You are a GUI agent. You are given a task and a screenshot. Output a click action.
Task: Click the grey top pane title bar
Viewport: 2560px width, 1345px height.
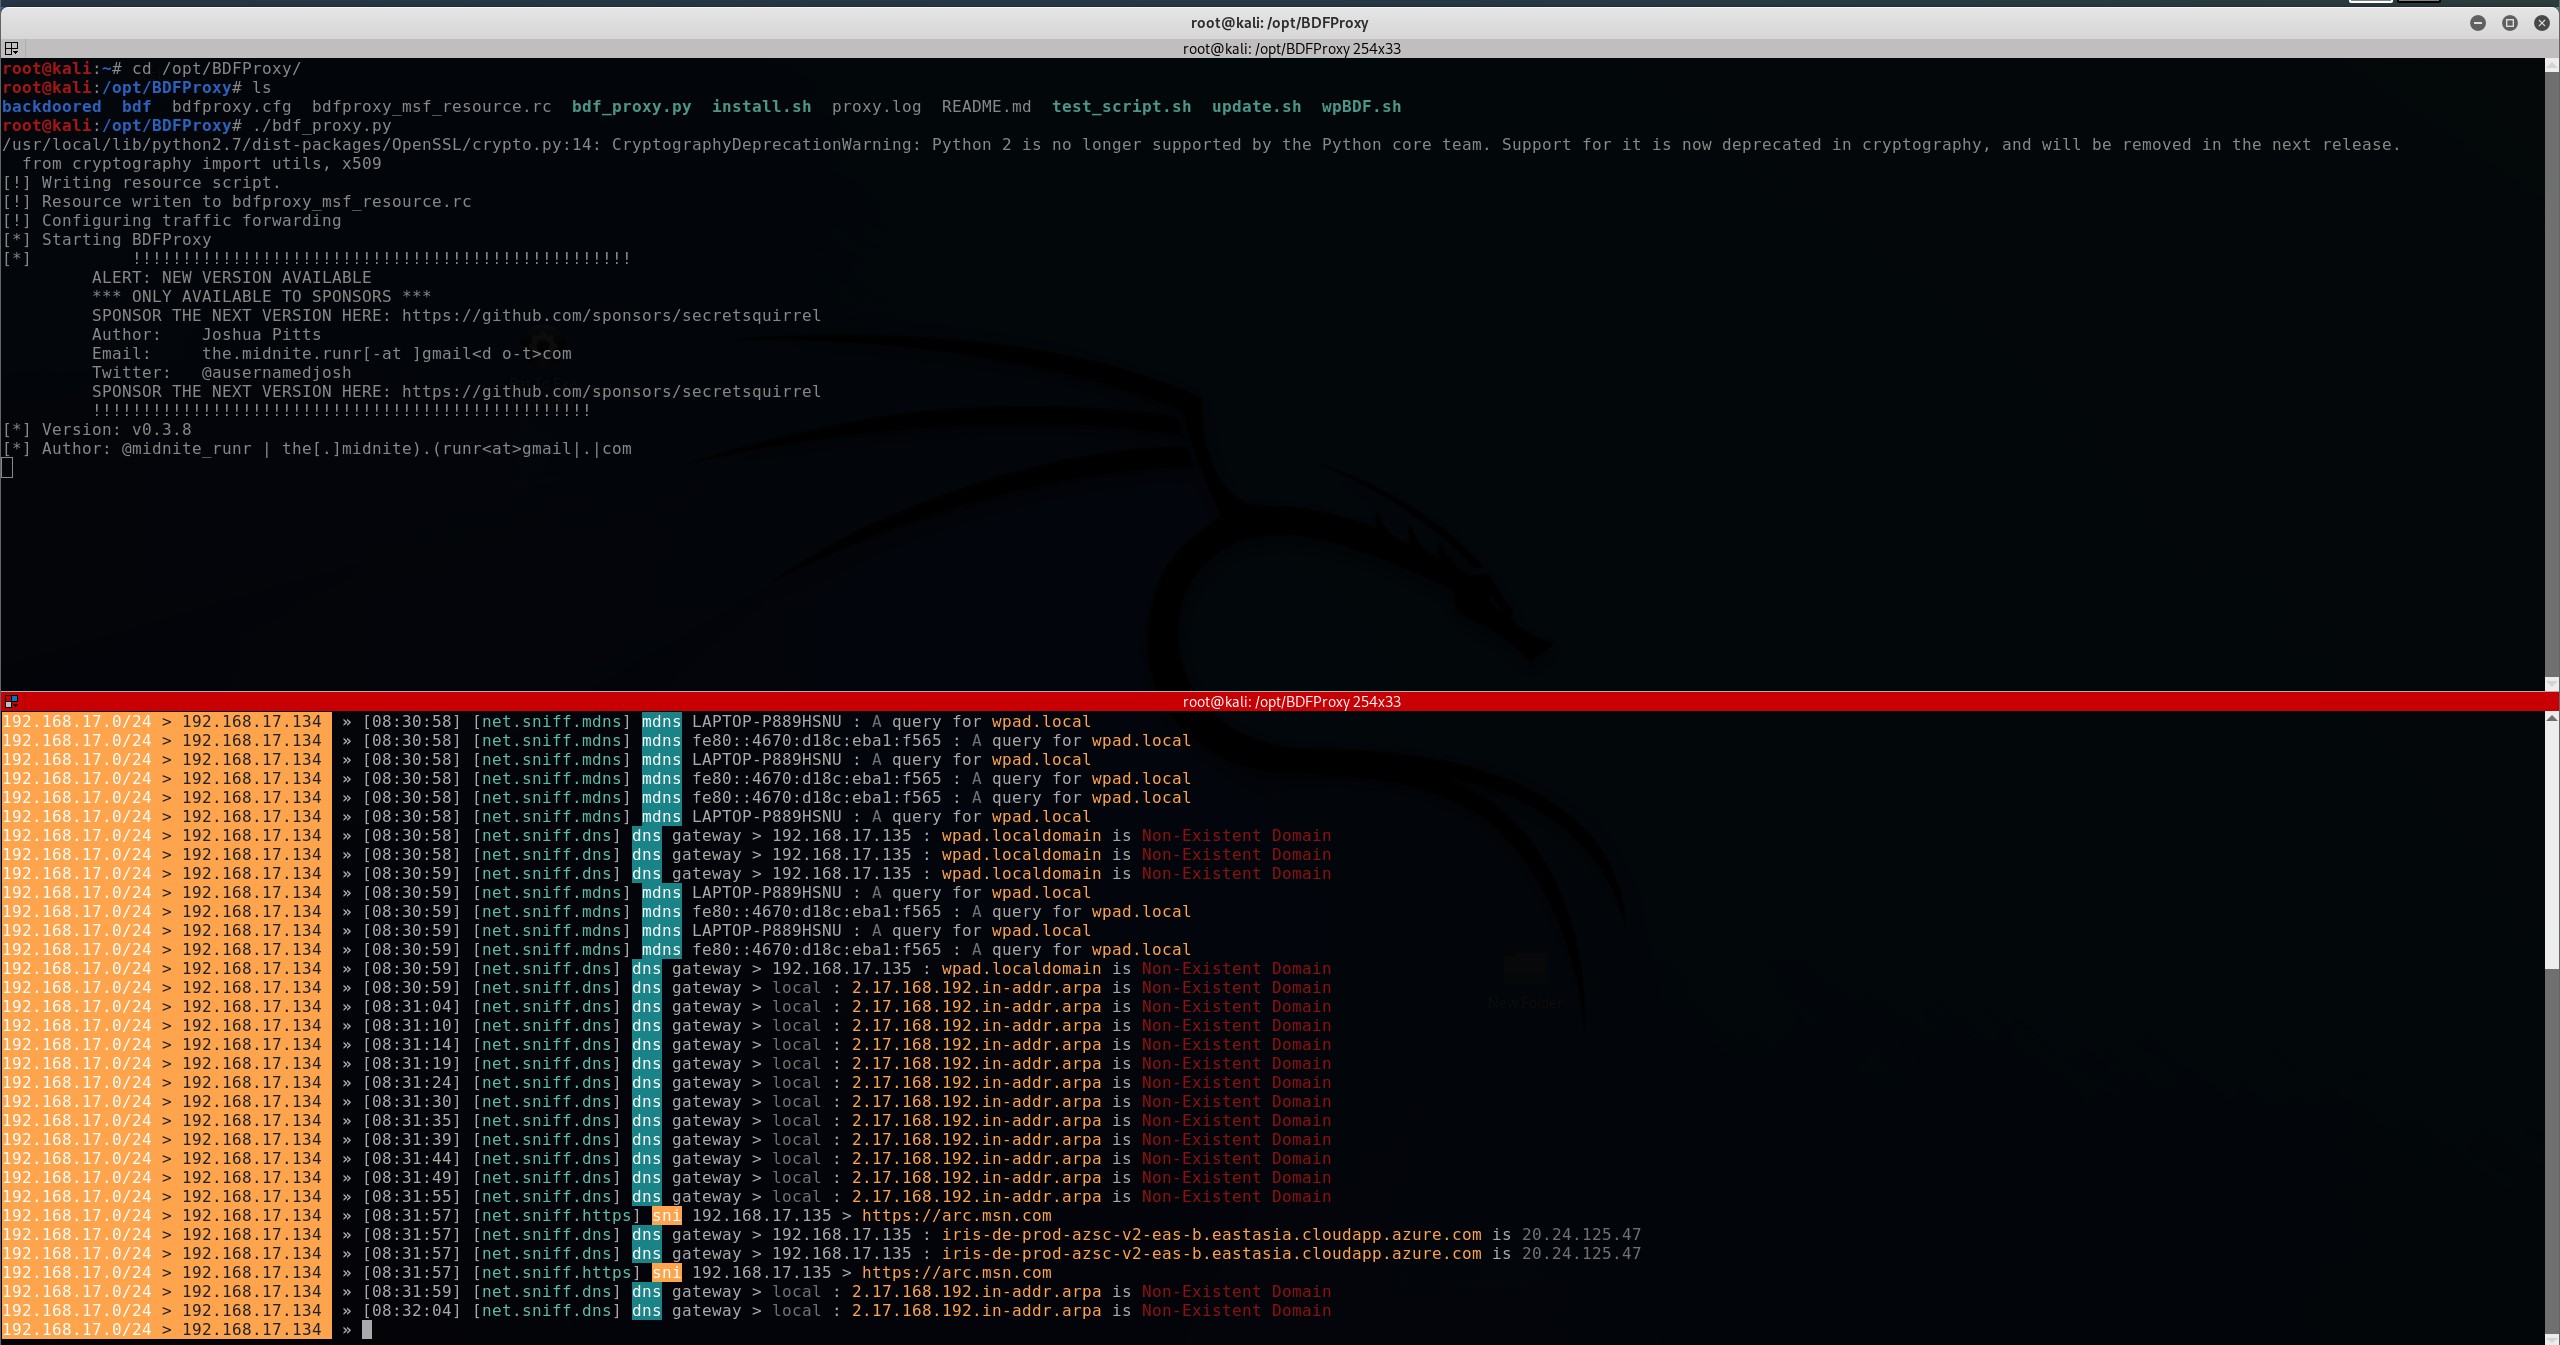1290,49
